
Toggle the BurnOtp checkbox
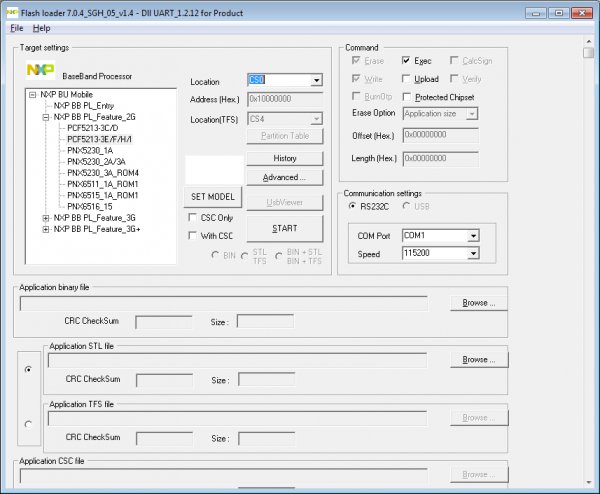coord(356,96)
